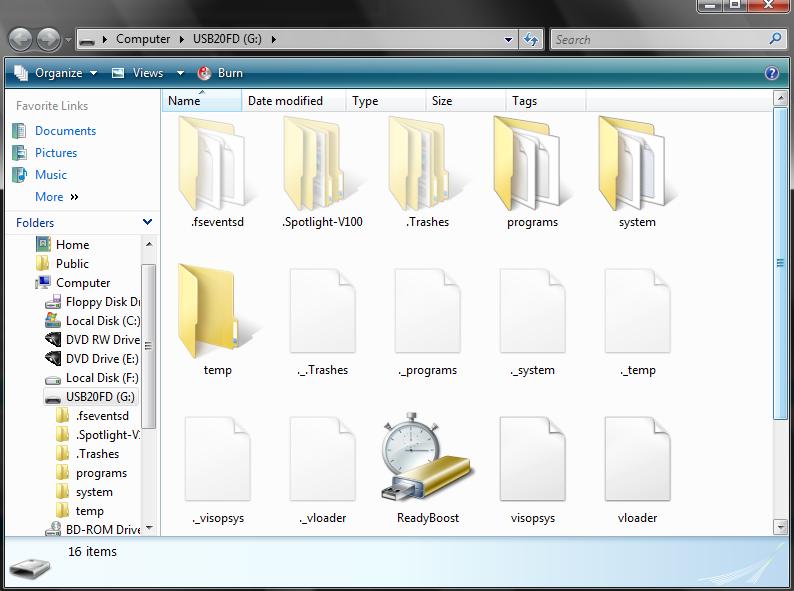This screenshot has height=591, width=794.
Task: Click the Views toolbar button
Action: [137, 73]
